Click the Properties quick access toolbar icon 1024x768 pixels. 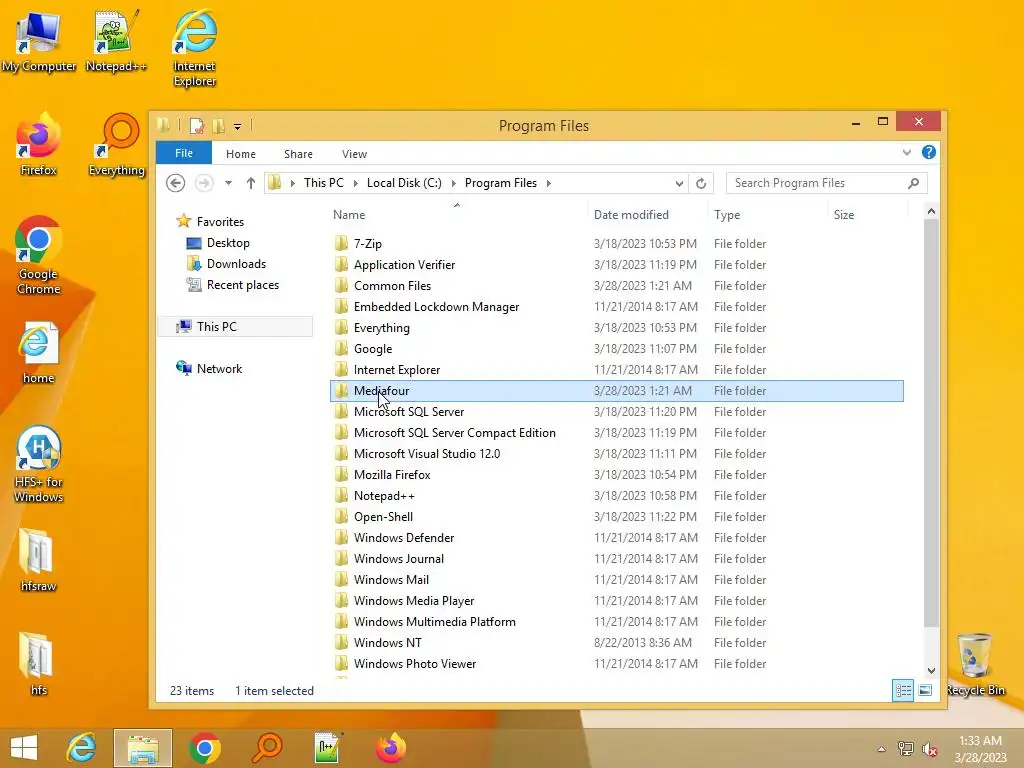click(197, 125)
